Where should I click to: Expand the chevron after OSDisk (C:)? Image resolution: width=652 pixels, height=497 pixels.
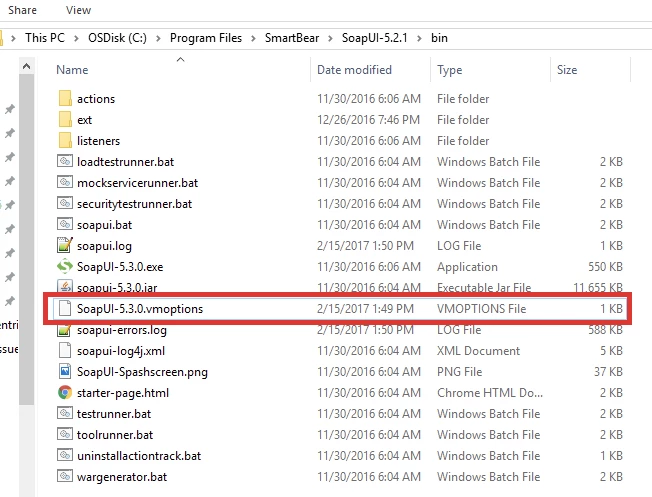[158, 38]
